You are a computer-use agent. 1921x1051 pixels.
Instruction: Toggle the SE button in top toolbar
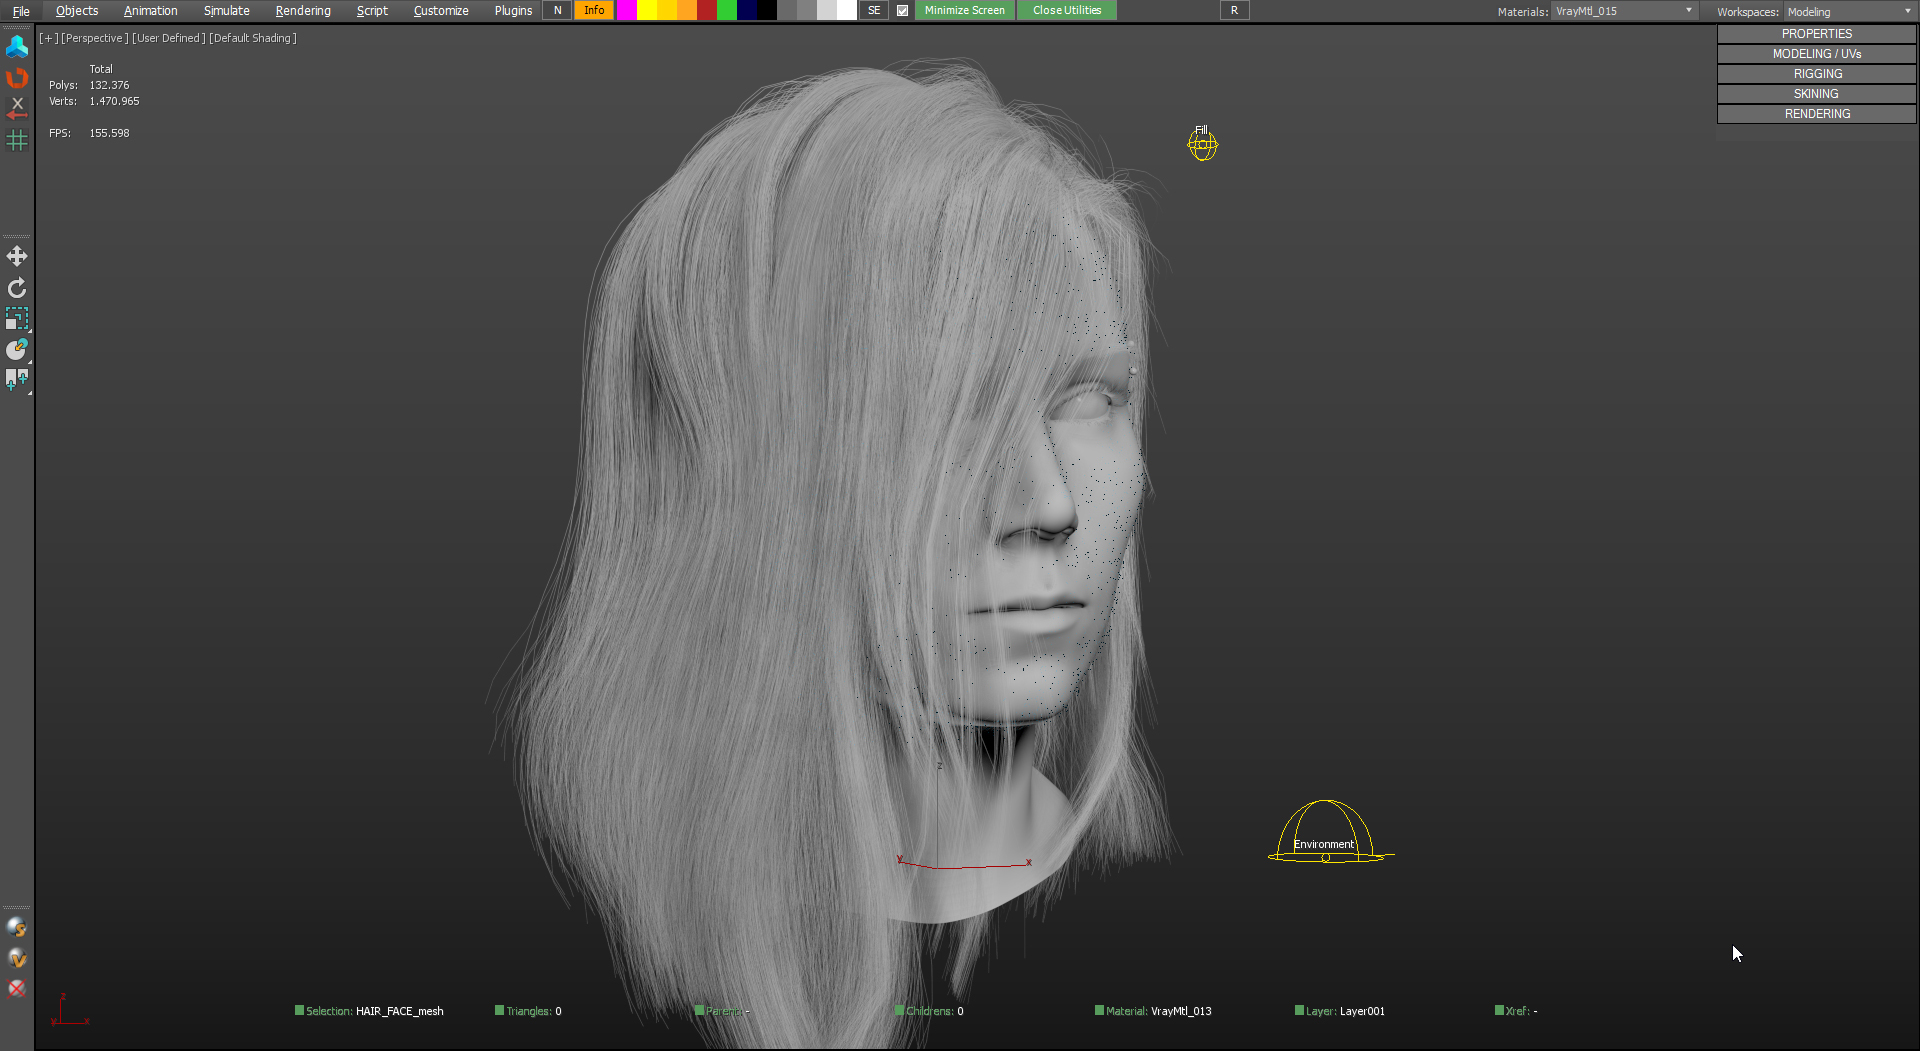(x=874, y=11)
